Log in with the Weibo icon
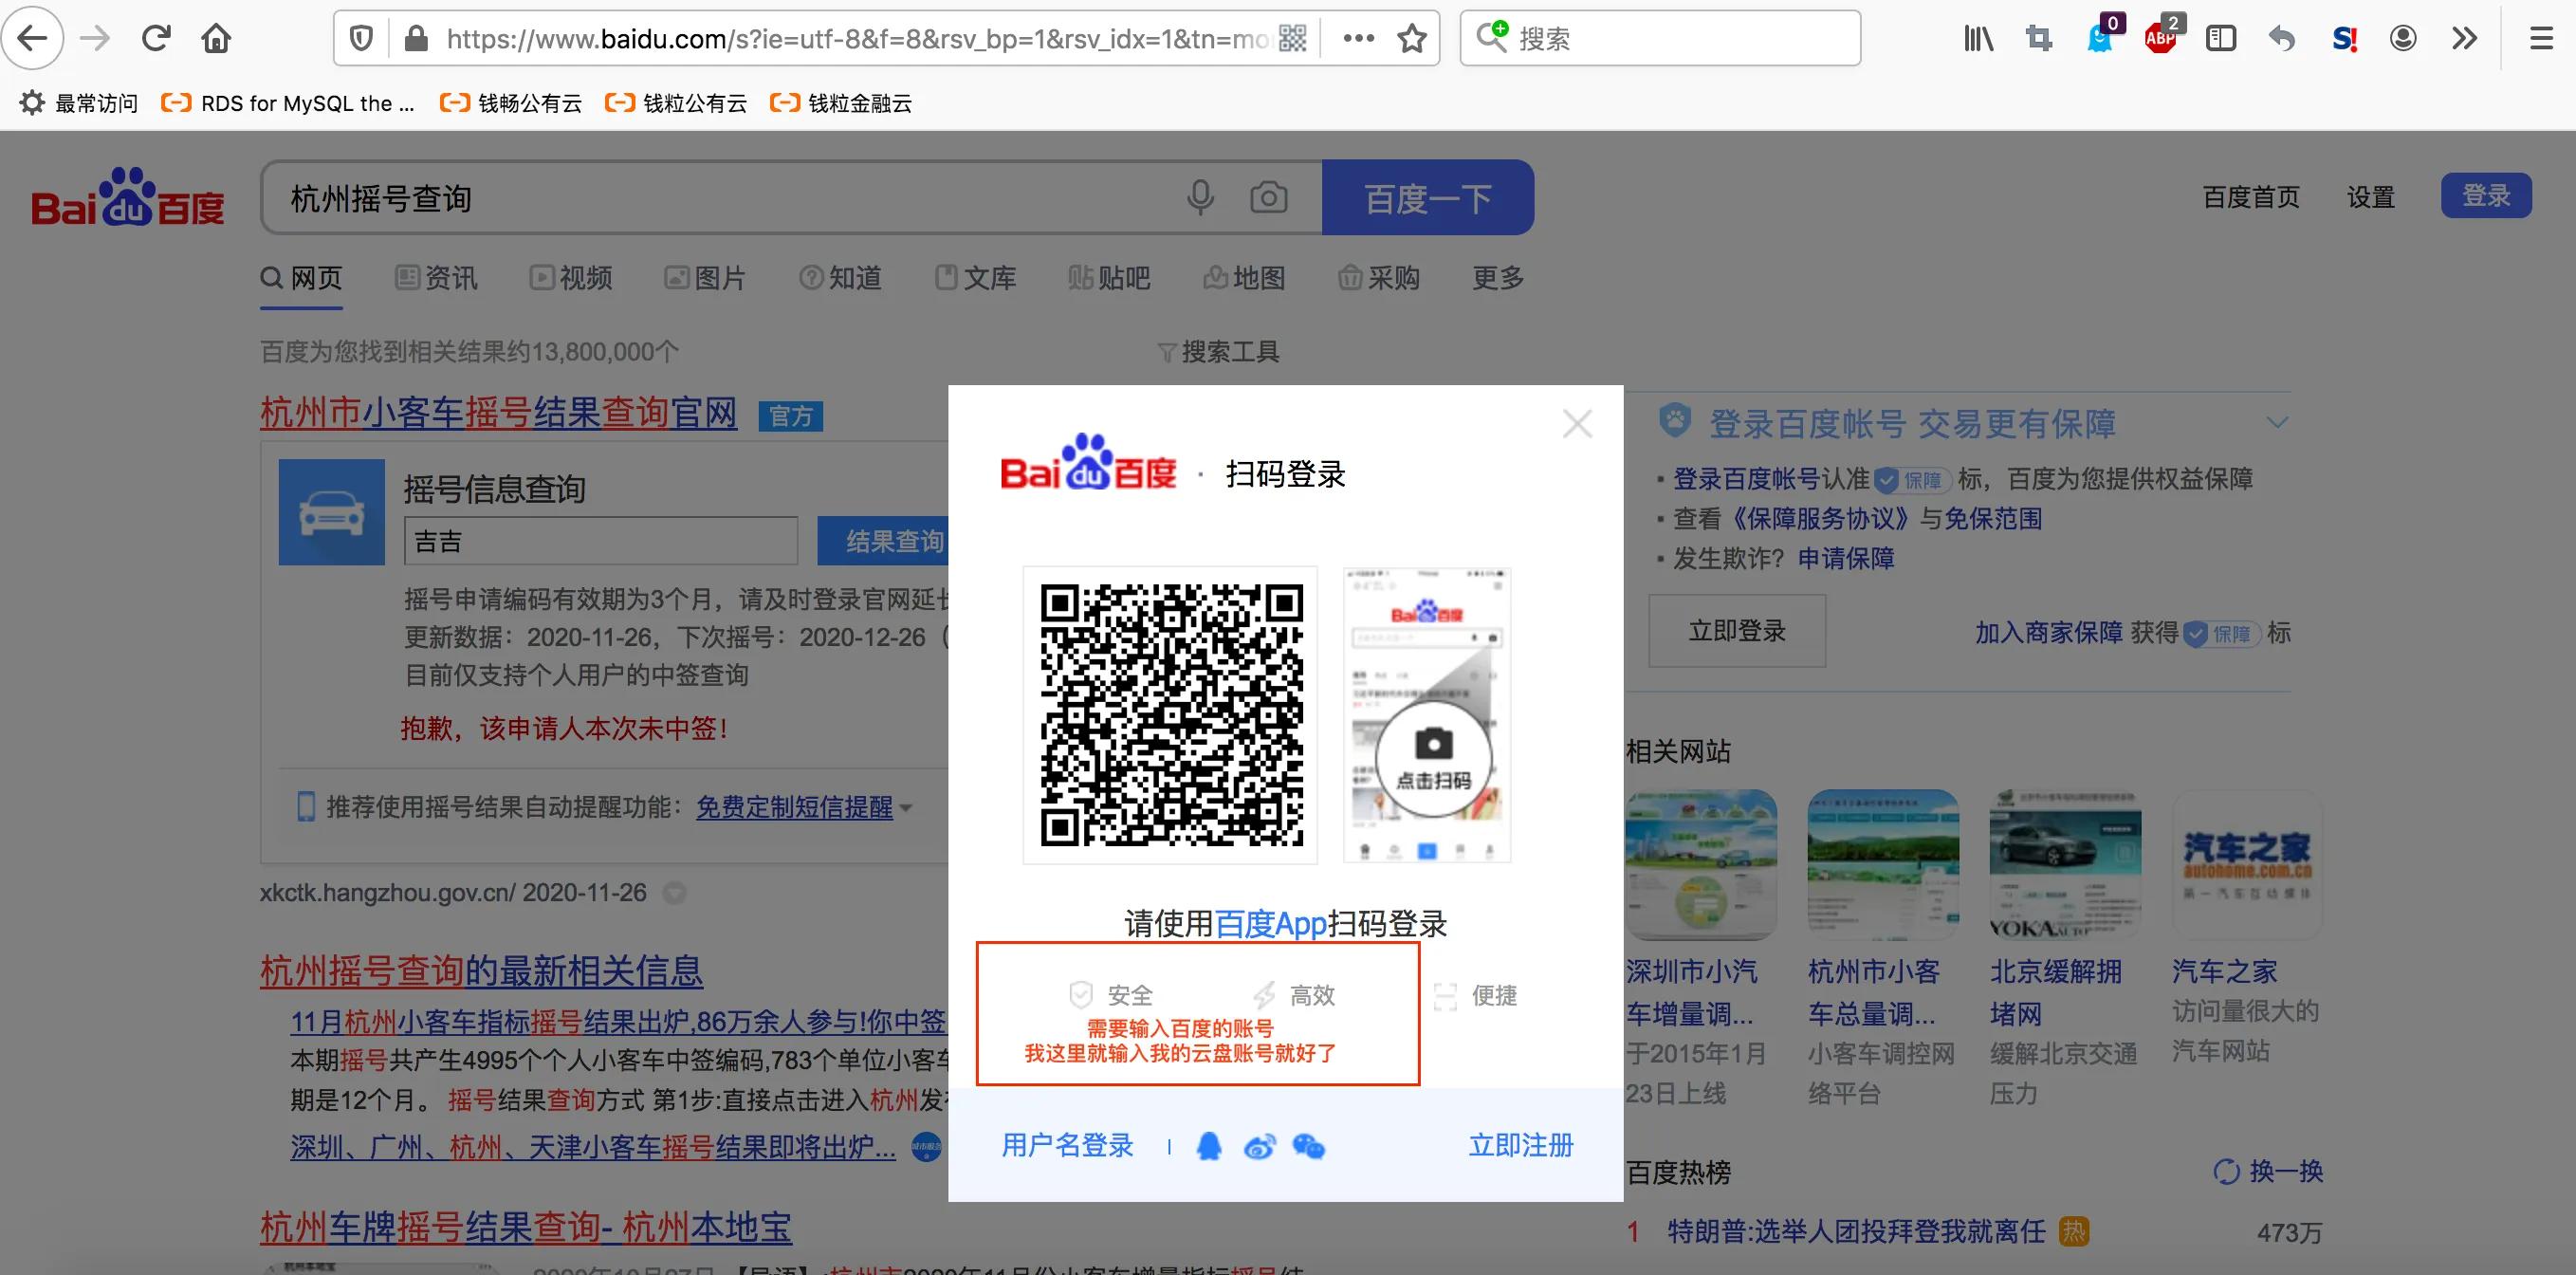Image resolution: width=2576 pixels, height=1275 pixels. 1259,1147
